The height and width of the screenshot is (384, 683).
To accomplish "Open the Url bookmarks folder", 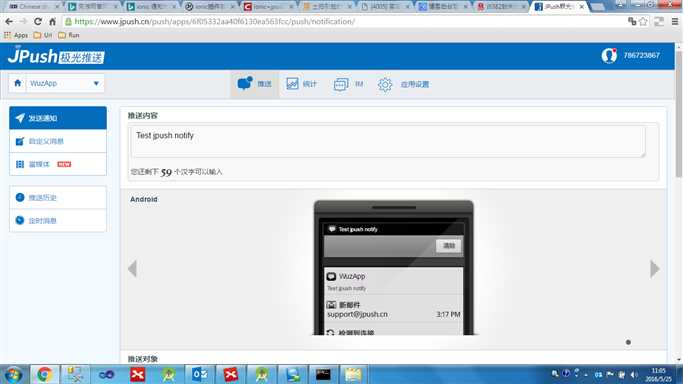I will 43,35.
